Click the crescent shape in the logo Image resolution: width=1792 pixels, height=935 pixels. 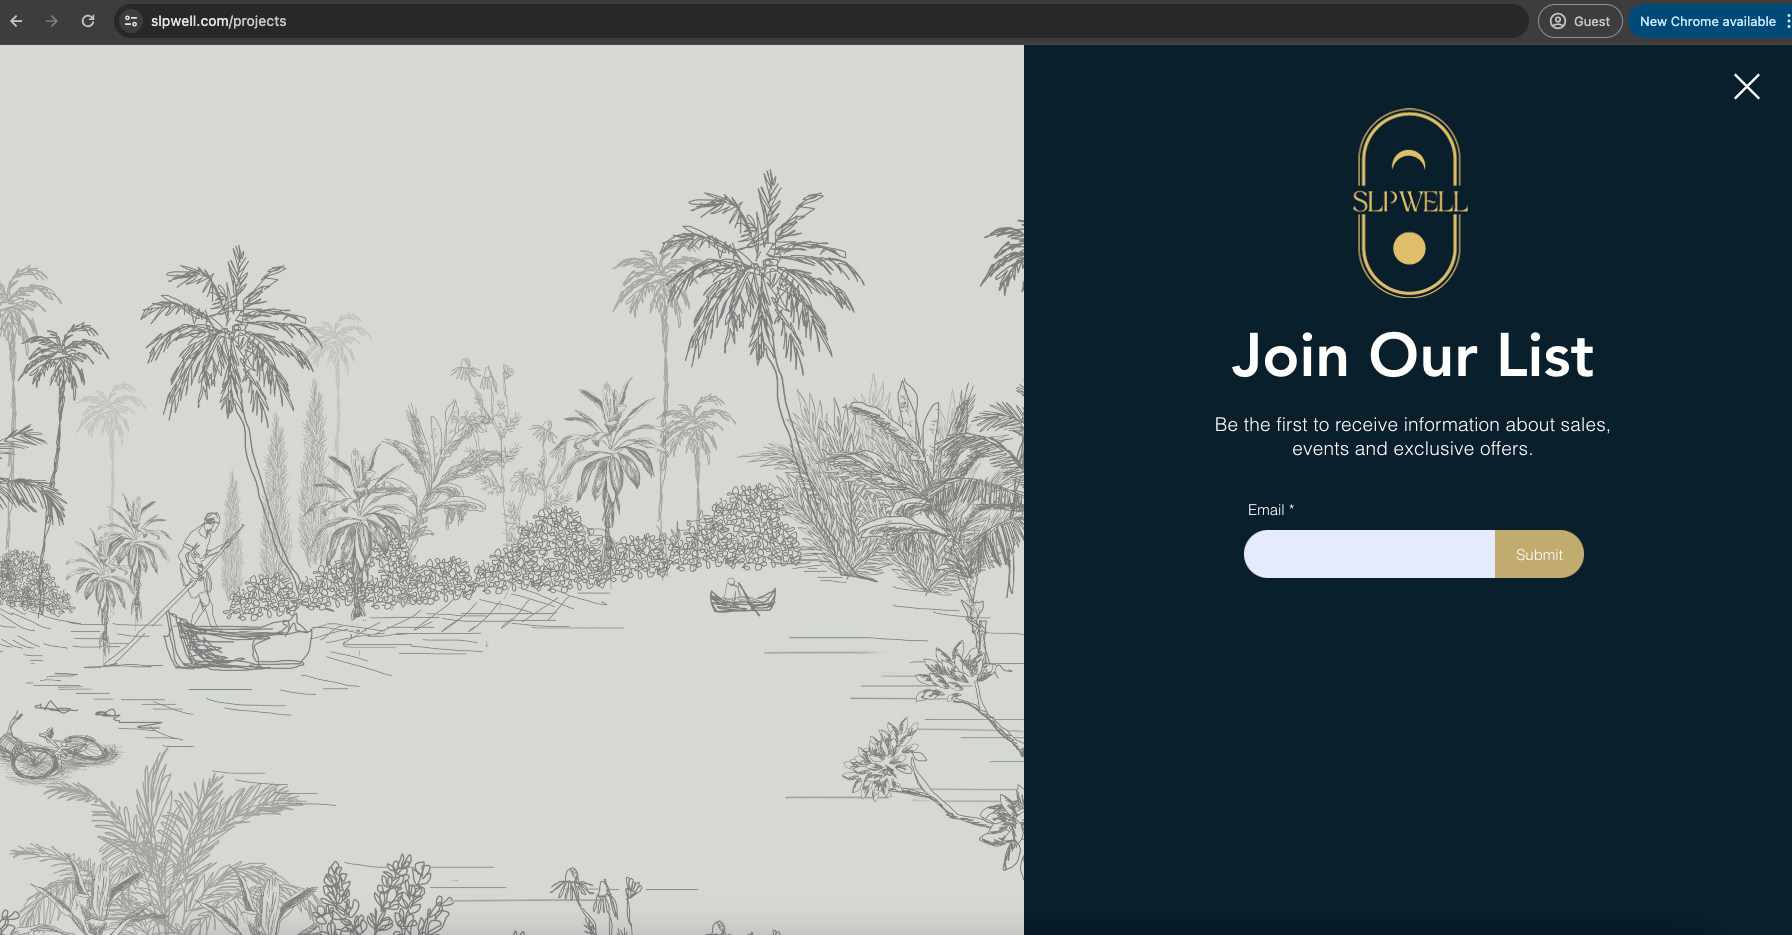pos(1409,160)
